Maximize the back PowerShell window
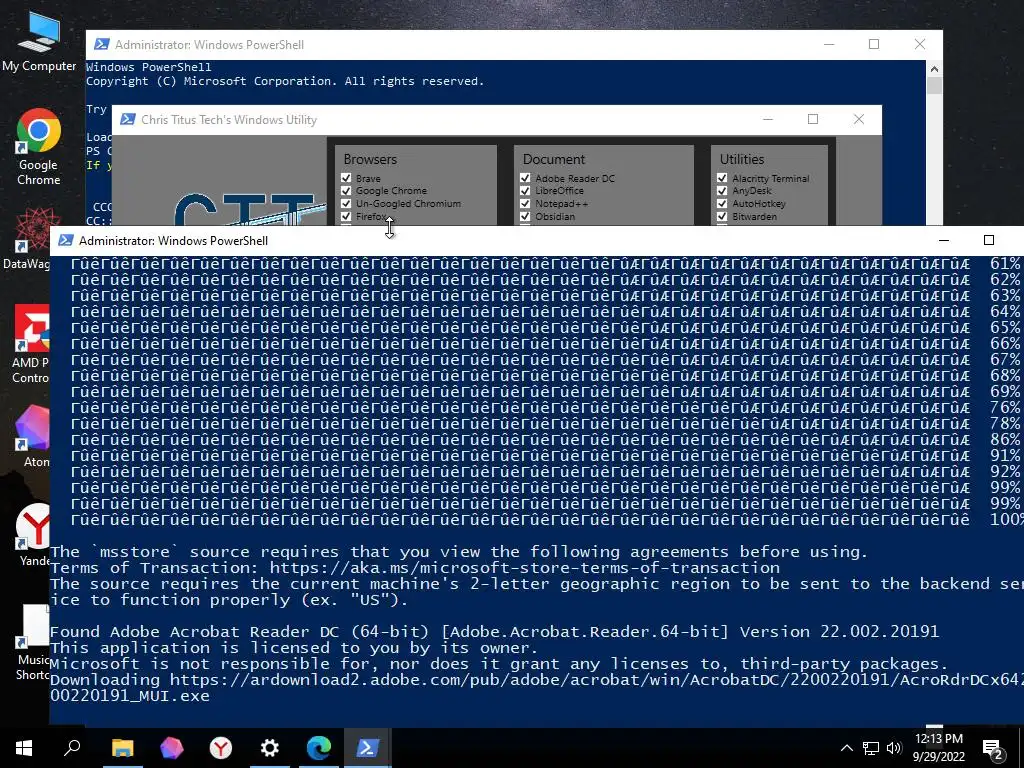Screen dimensions: 1024x768 (x=874, y=44)
